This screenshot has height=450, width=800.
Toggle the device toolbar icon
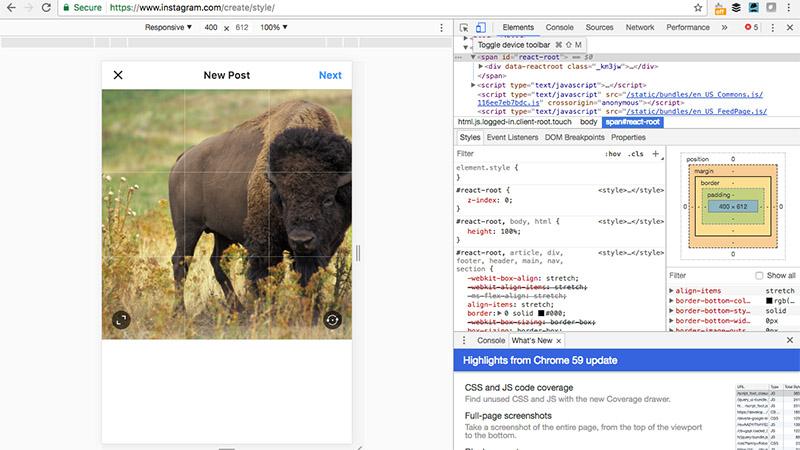click(x=481, y=28)
